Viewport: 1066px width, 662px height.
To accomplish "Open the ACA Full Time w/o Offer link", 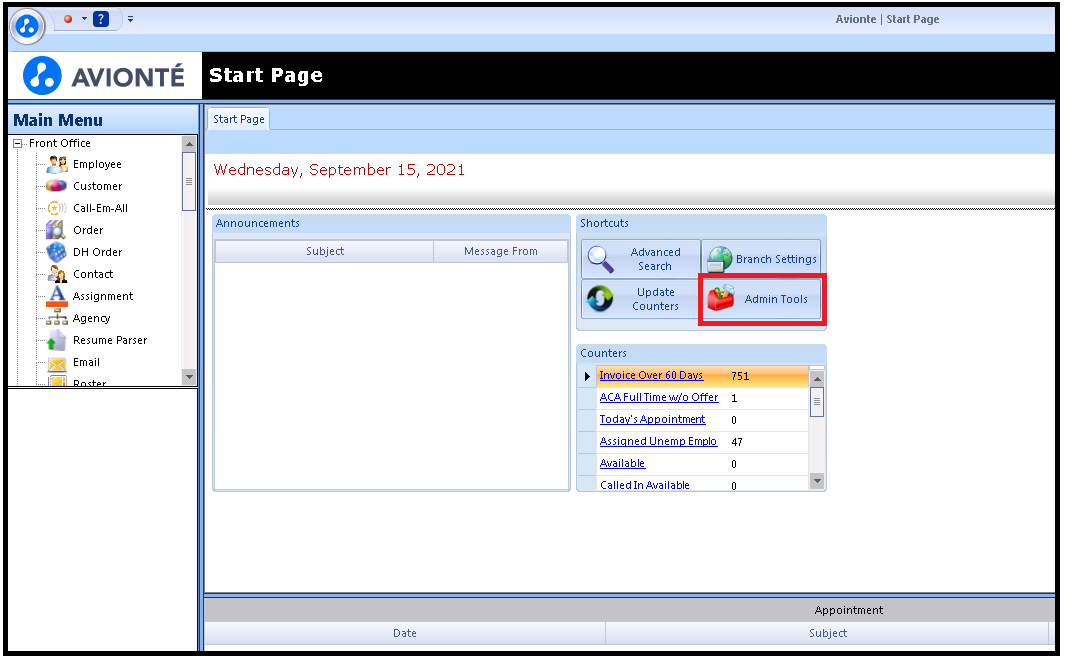I will (x=659, y=397).
